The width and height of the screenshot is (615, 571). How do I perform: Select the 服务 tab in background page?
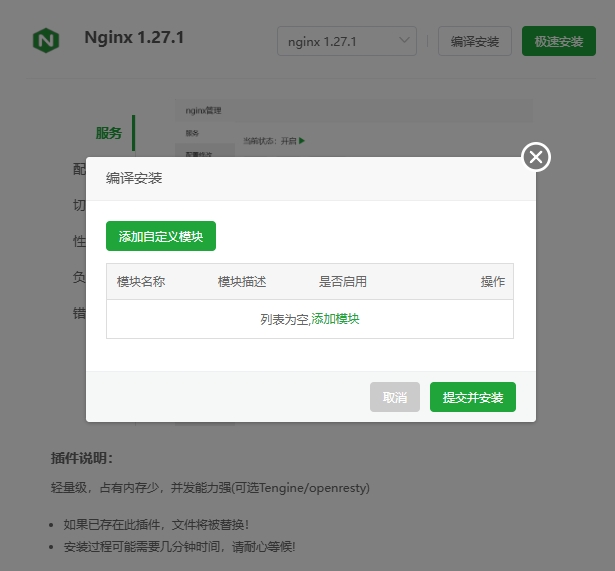coord(109,133)
